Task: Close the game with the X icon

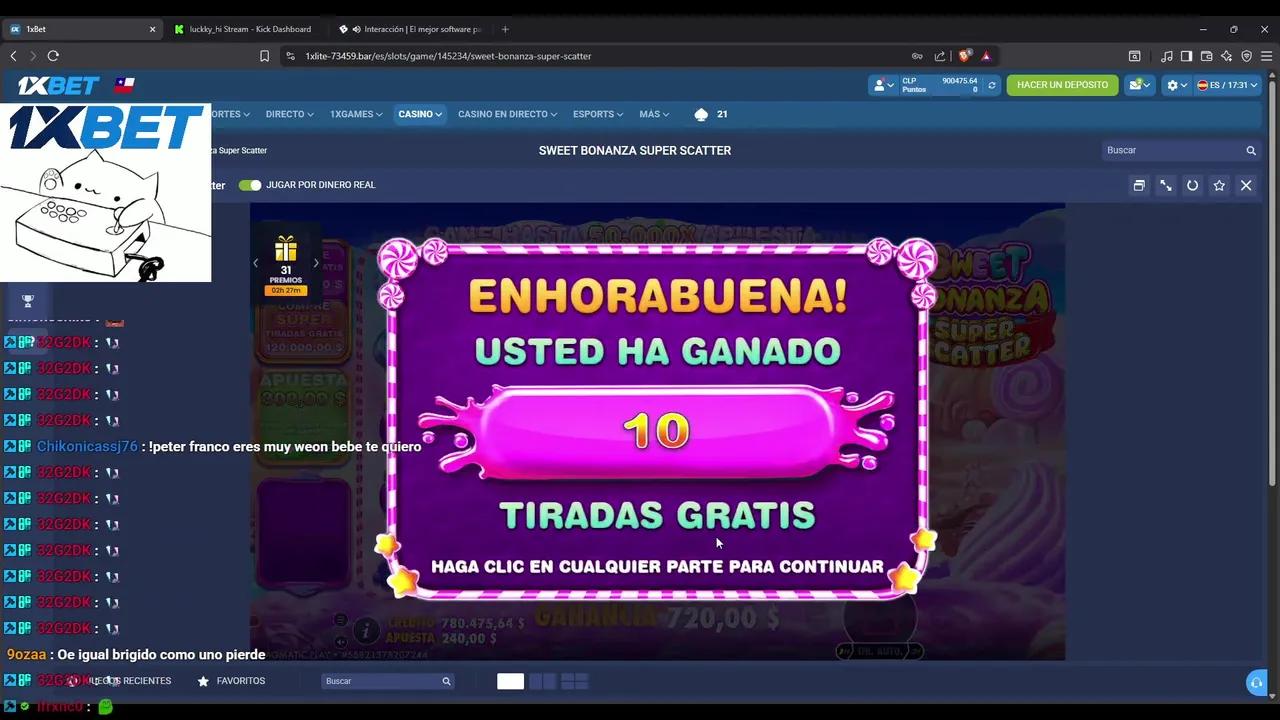Action: tap(1246, 185)
